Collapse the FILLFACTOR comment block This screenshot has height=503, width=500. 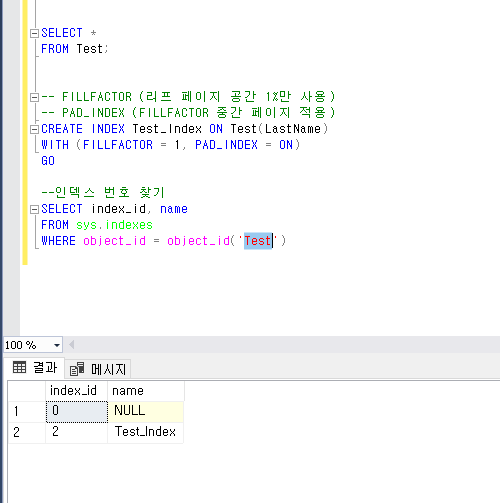point(34,97)
